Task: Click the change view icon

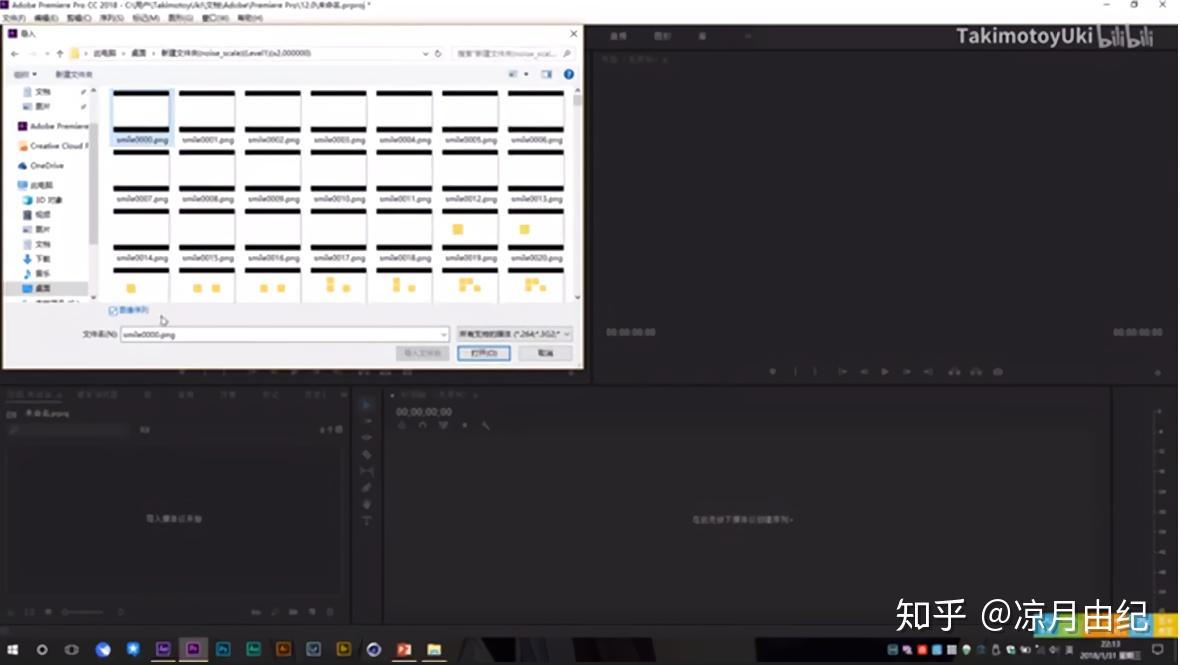Action: tap(513, 74)
